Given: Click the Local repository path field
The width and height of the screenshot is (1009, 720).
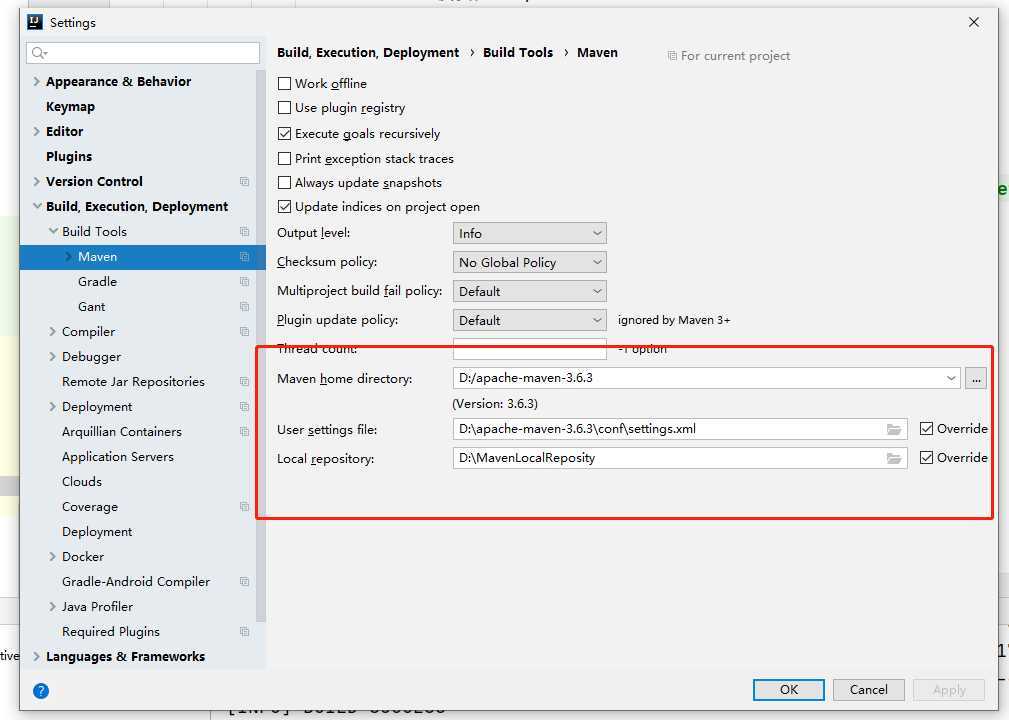Looking at the screenshot, I should pyautogui.click(x=680, y=458).
